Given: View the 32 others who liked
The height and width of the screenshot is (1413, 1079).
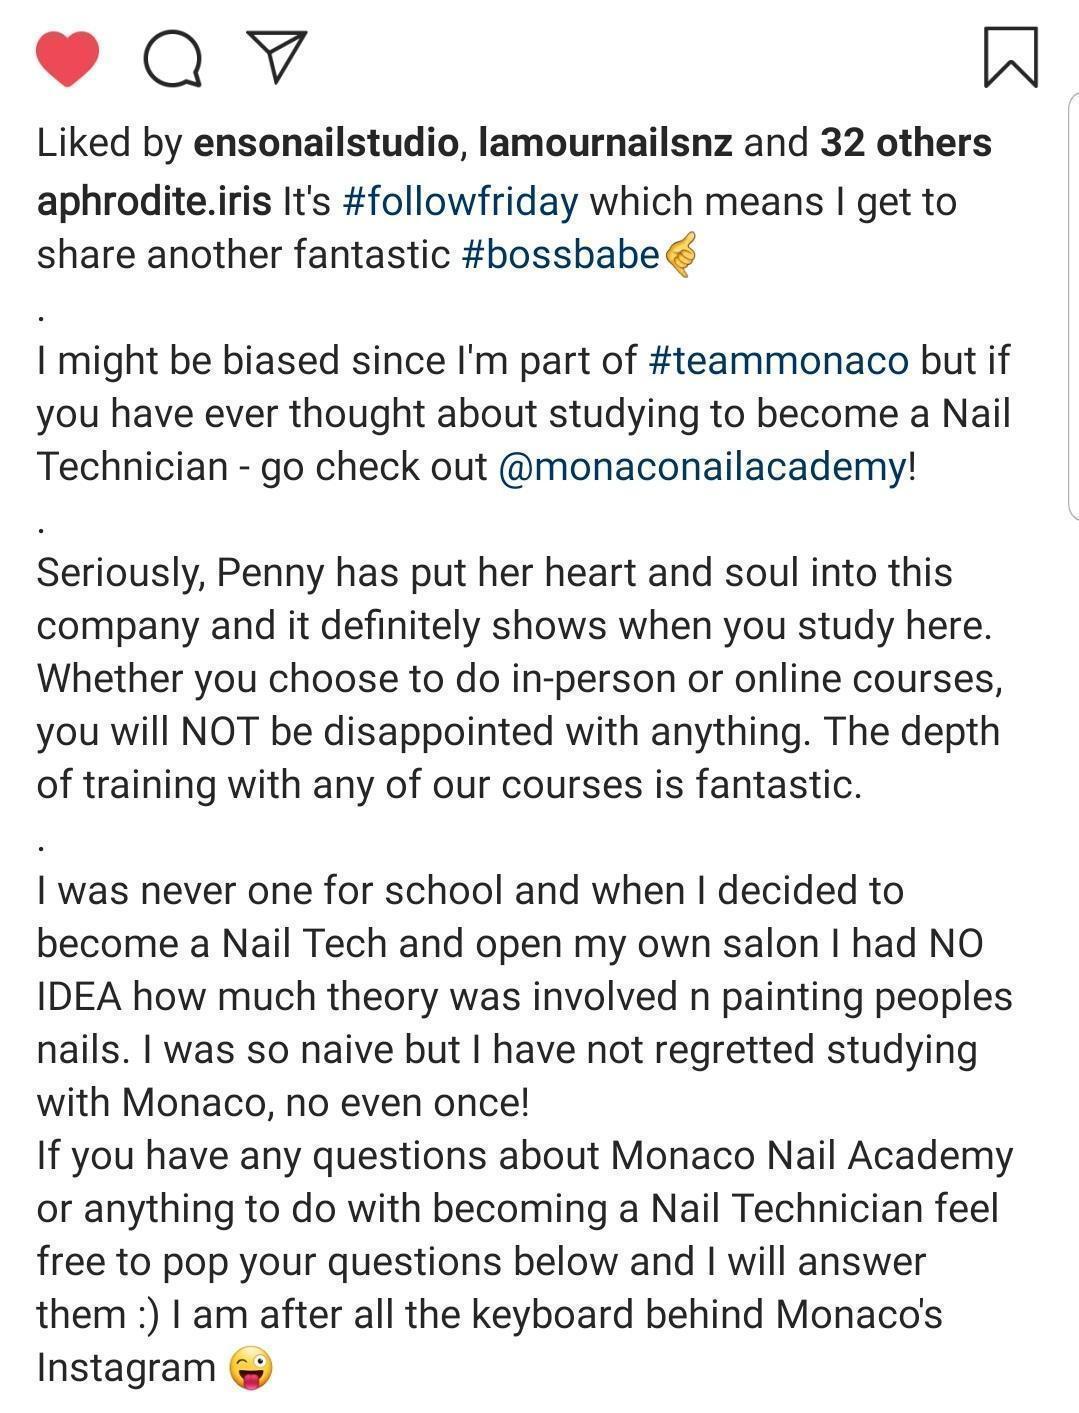Looking at the screenshot, I should (x=905, y=143).
